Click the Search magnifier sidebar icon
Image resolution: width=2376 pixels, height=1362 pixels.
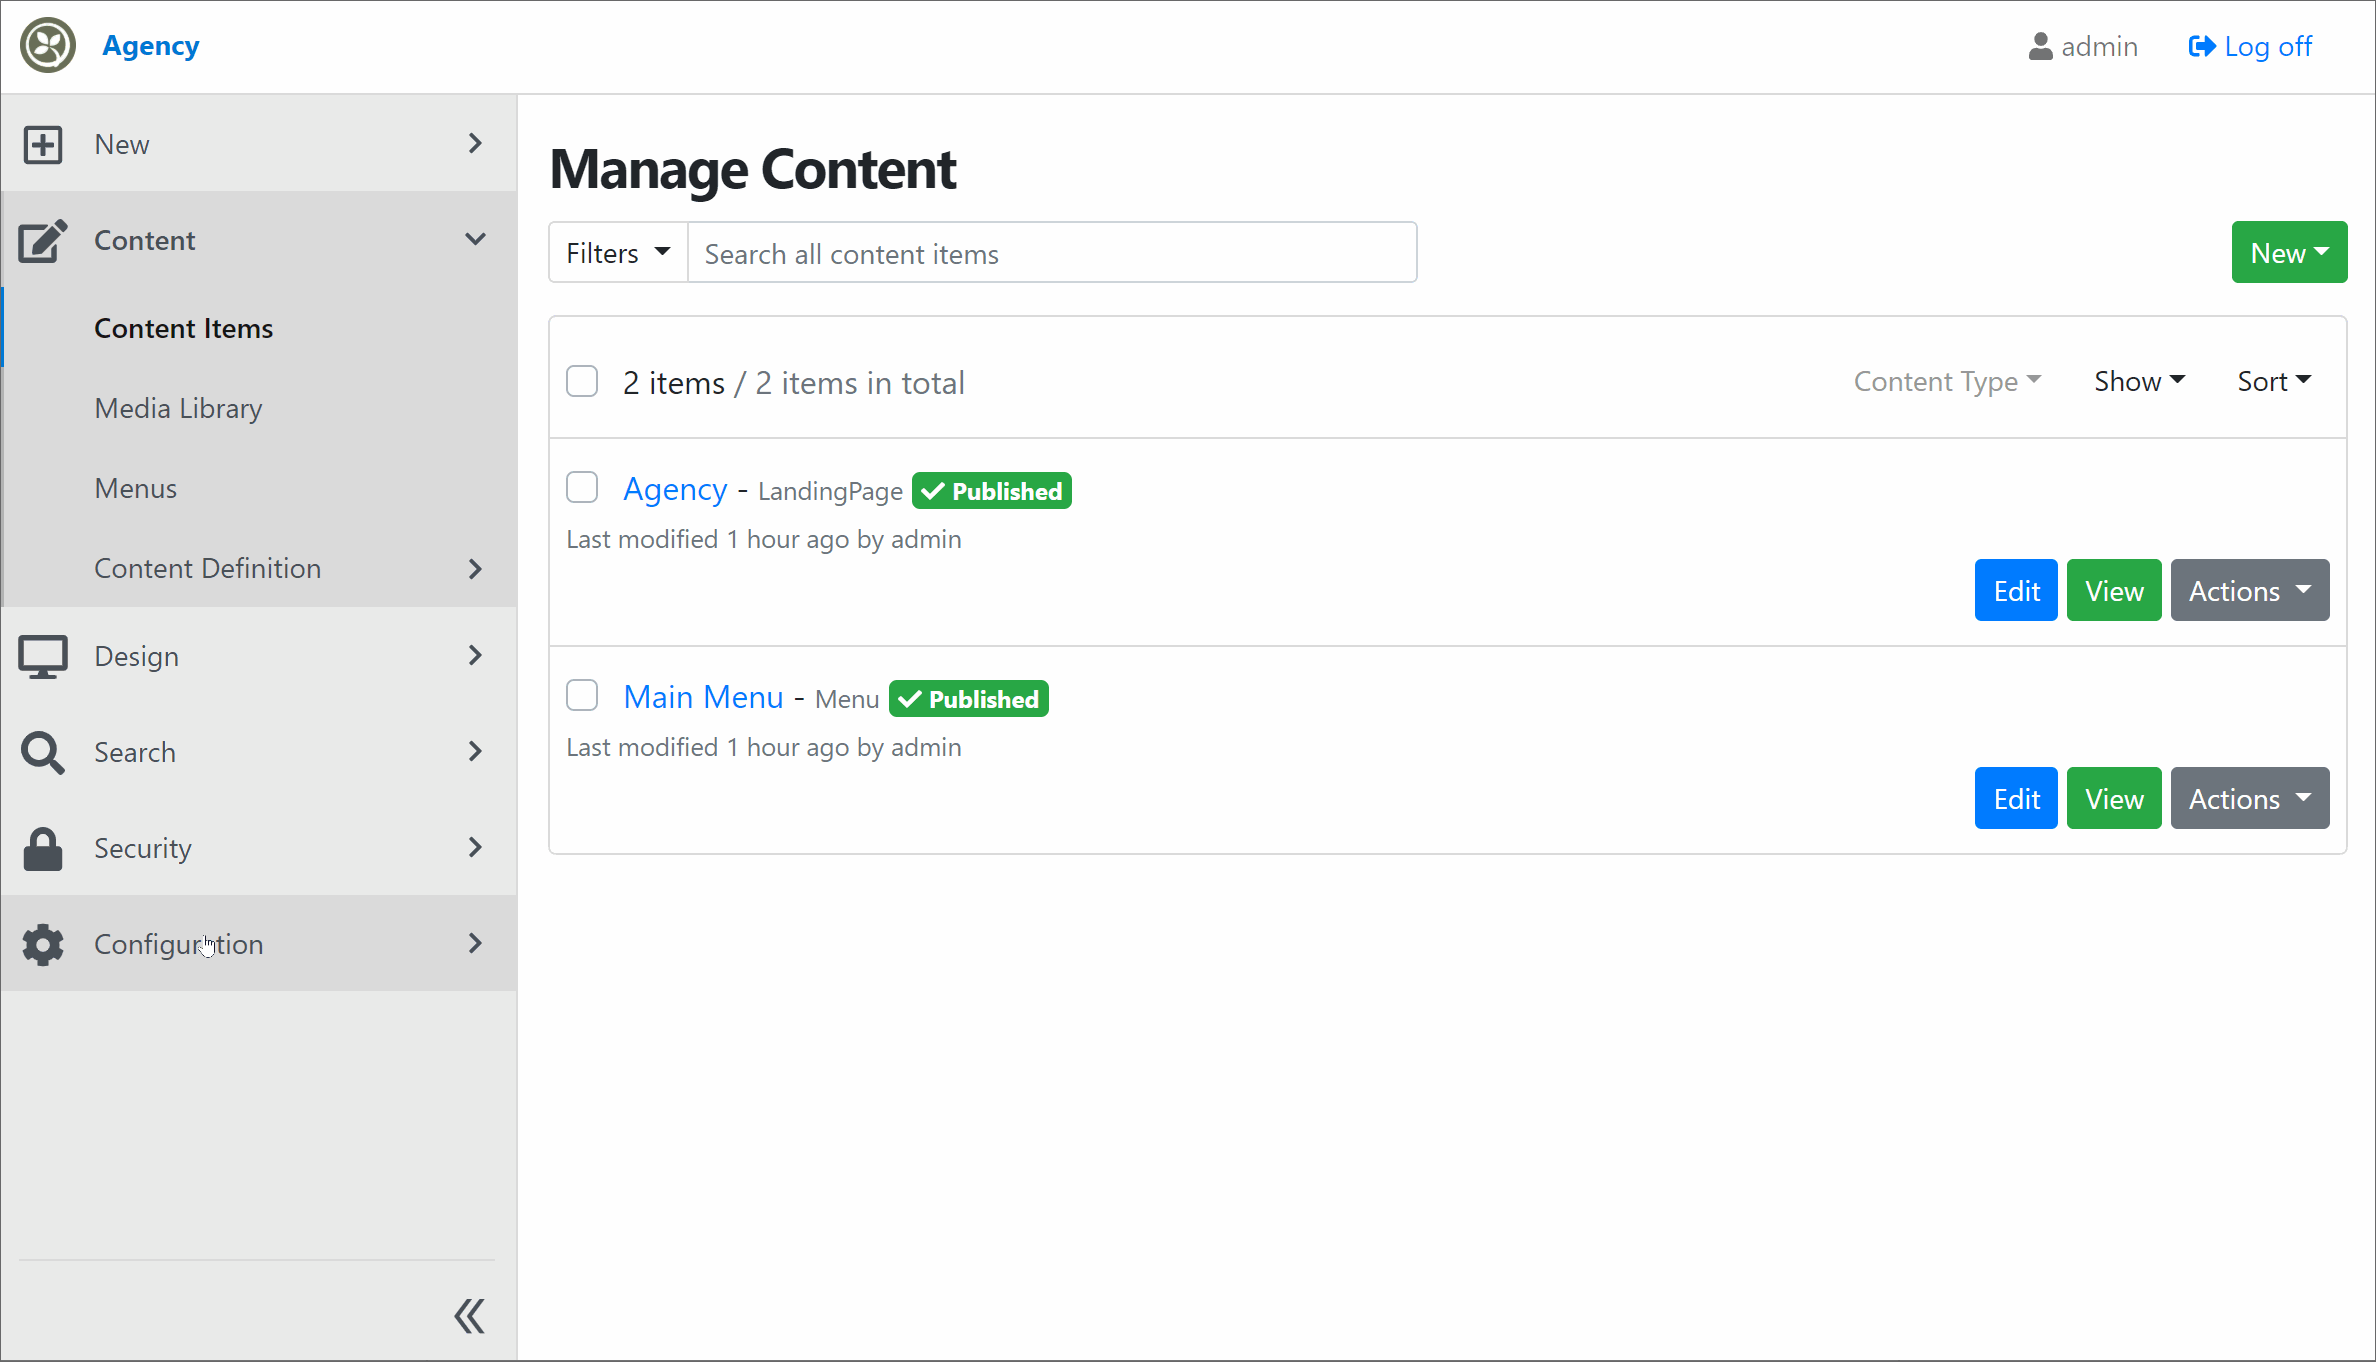tap(43, 752)
